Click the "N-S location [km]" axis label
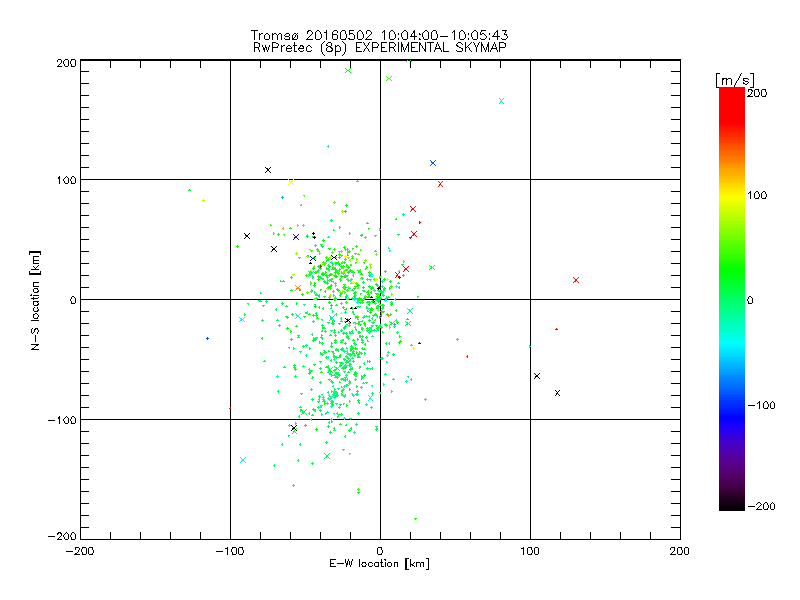This screenshot has height=600, width=800. pos(35,300)
